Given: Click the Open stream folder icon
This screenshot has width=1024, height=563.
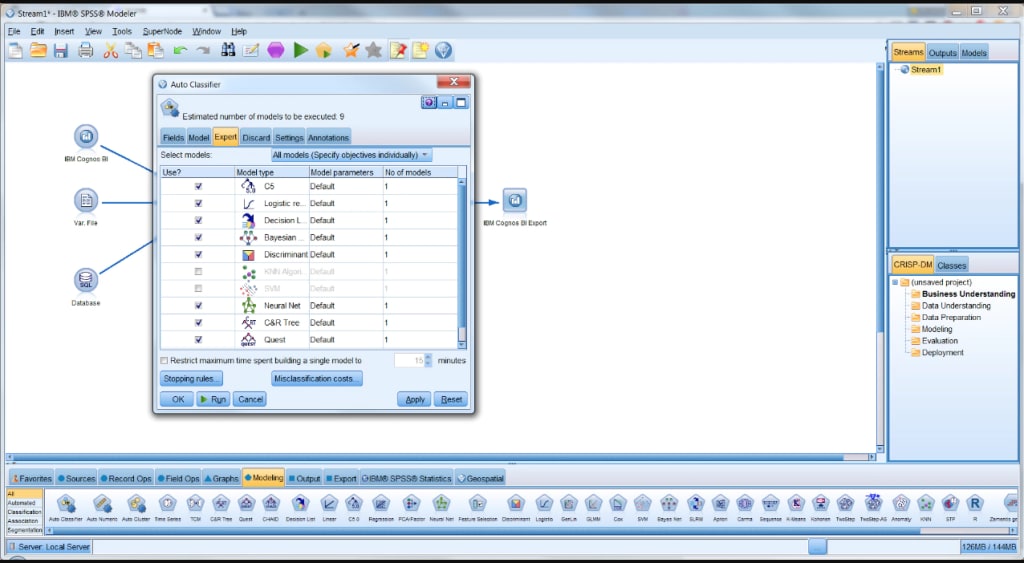Looking at the screenshot, I should pyautogui.click(x=38, y=50).
